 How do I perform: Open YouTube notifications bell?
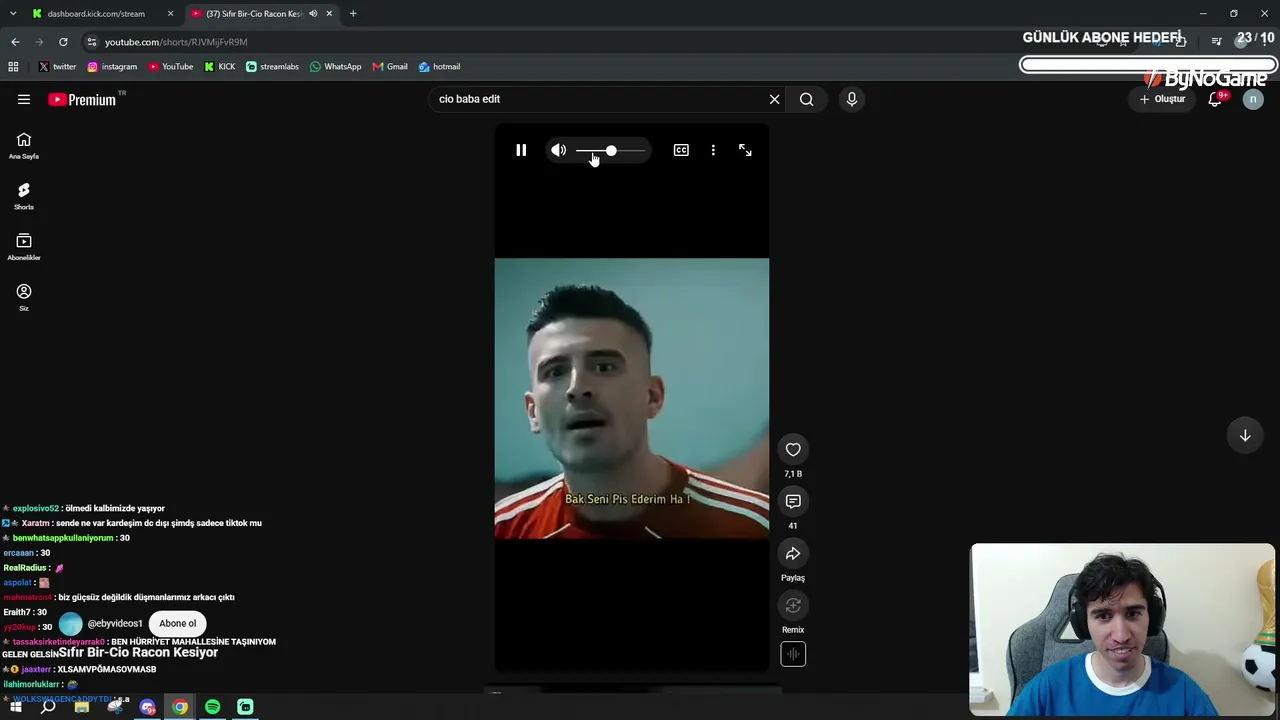1215,99
